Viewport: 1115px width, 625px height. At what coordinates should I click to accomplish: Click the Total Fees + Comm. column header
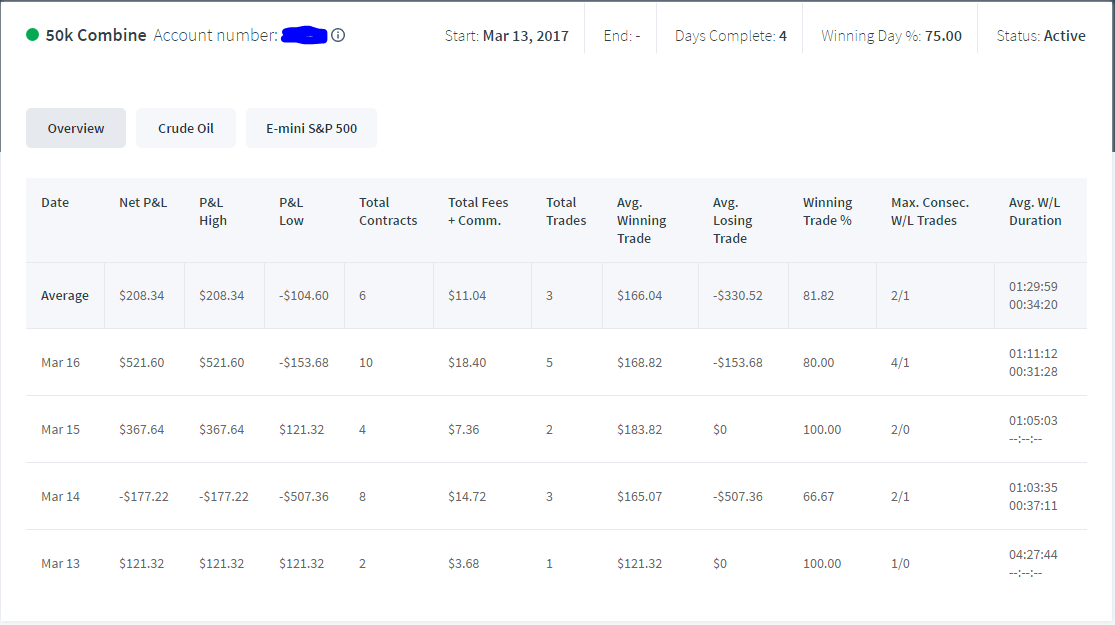(478, 211)
